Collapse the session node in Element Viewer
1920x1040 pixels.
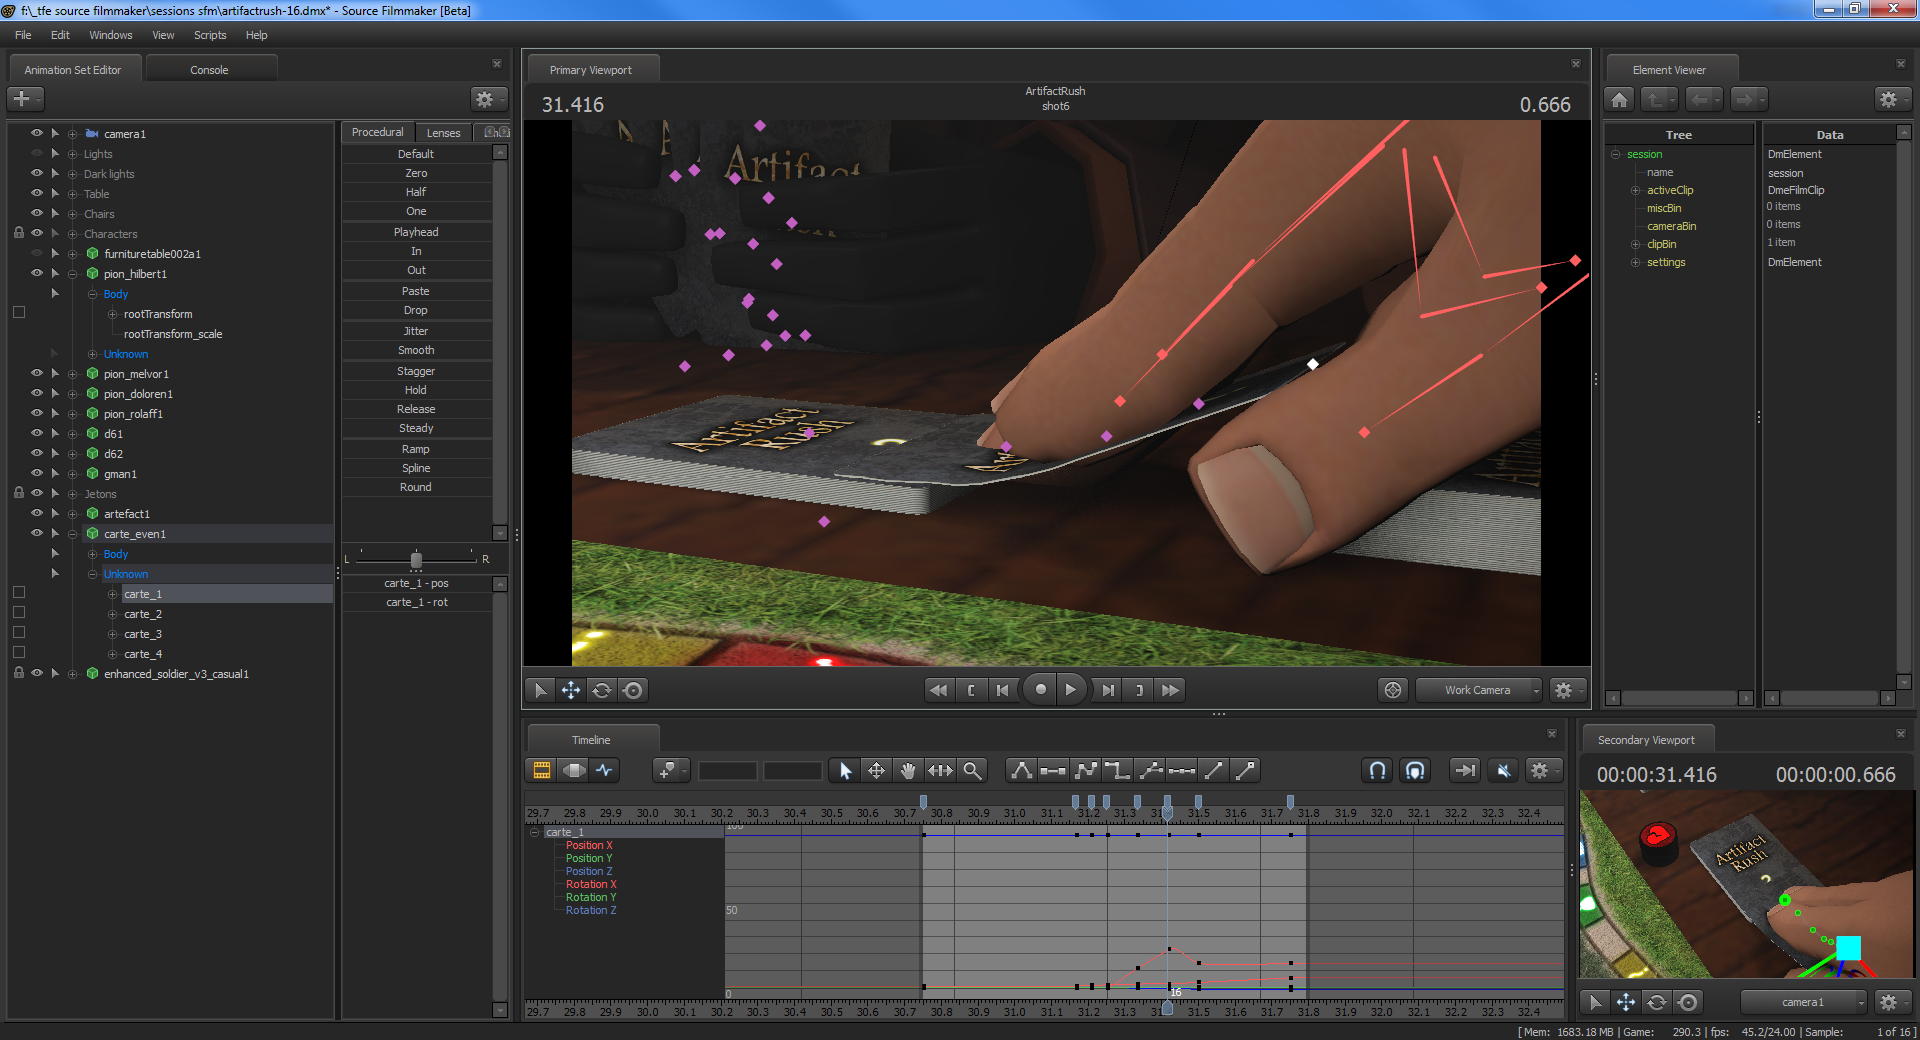tap(1616, 154)
